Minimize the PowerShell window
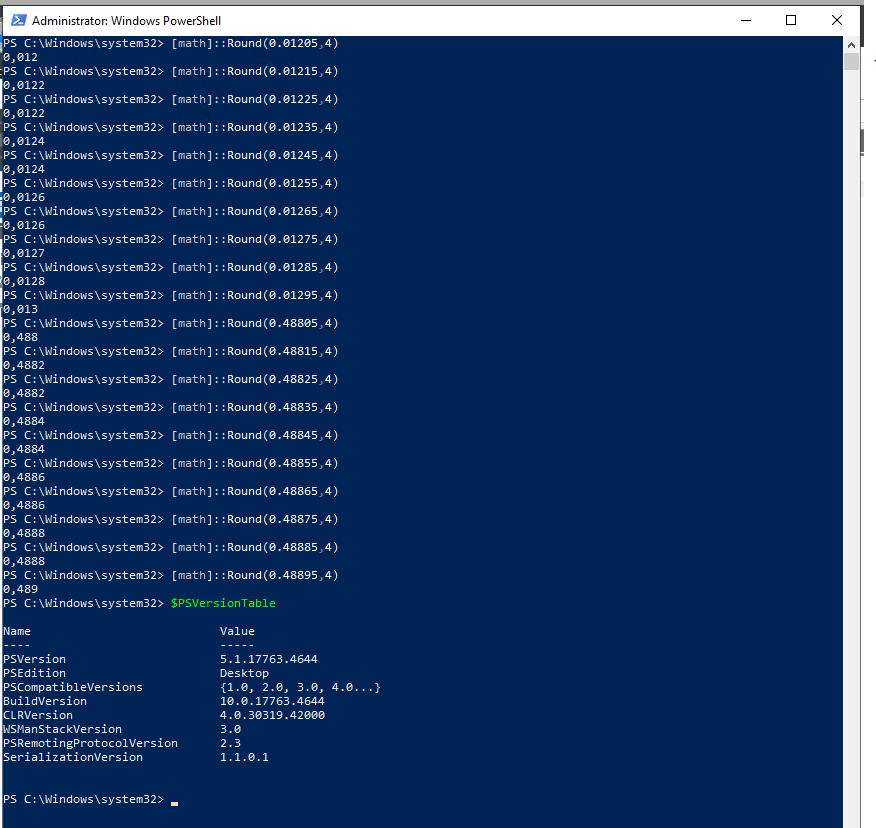The height and width of the screenshot is (828, 876). (x=746, y=21)
